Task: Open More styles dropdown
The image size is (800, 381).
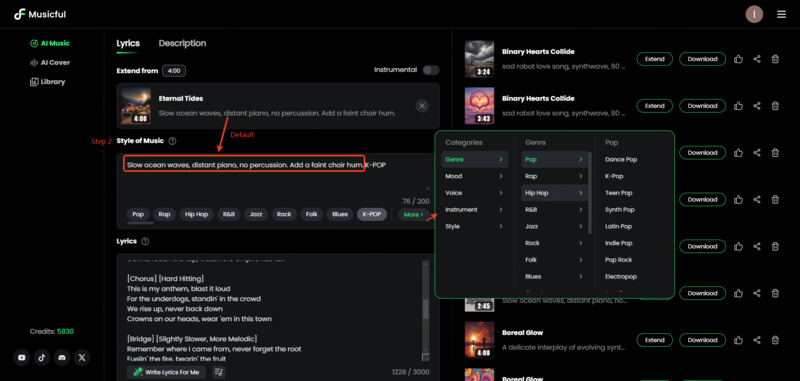Action: 413,215
